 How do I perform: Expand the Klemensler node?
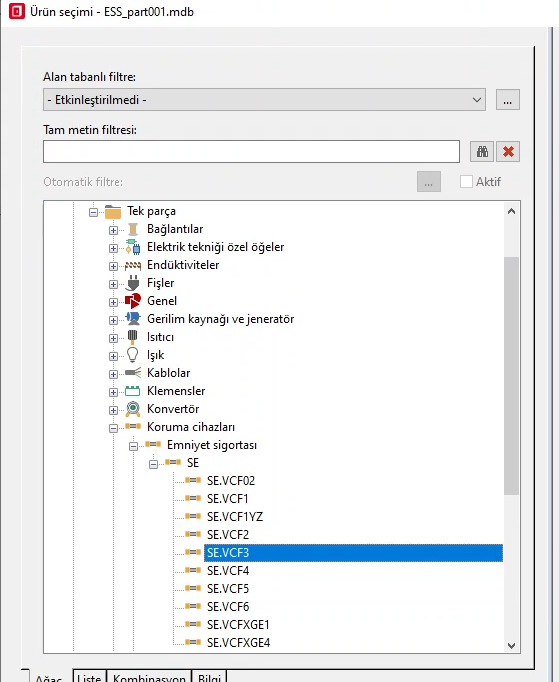pyautogui.click(x=113, y=392)
